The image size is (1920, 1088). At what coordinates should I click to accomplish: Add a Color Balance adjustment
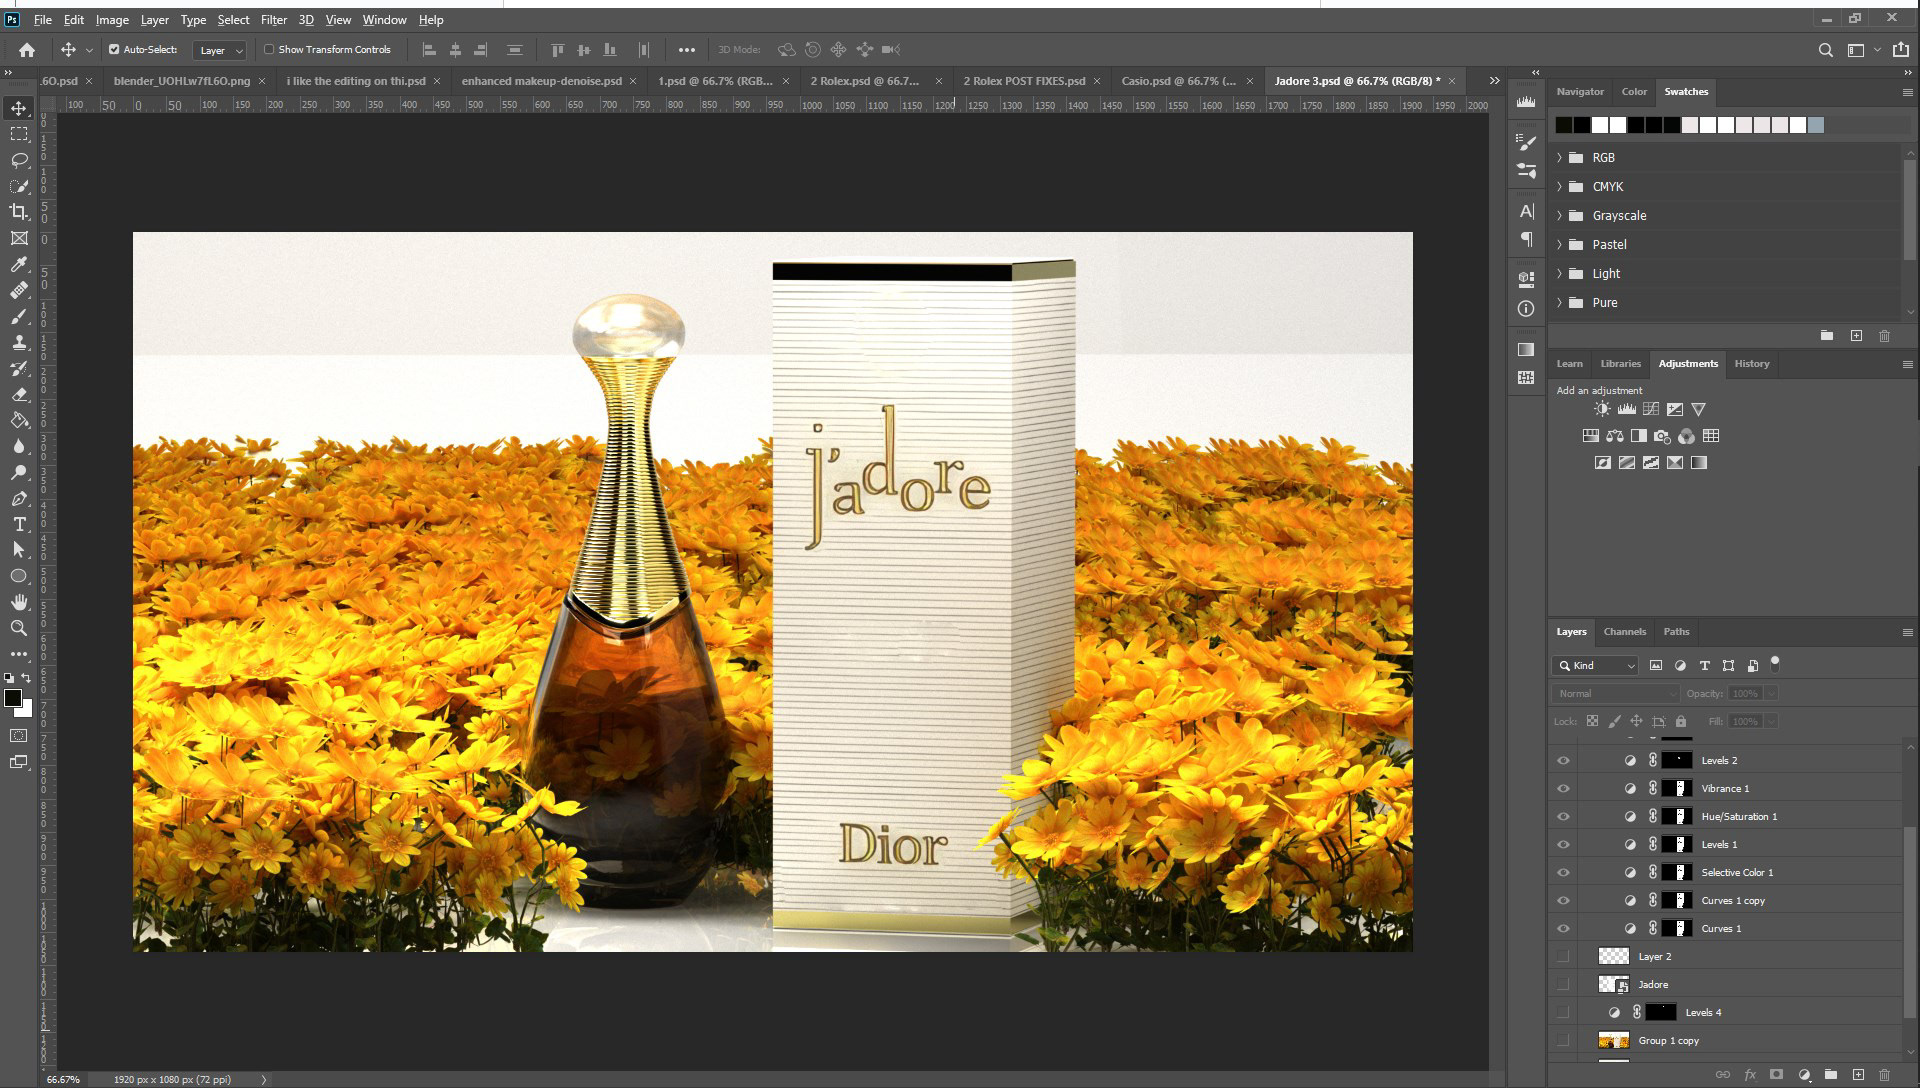(x=1615, y=436)
